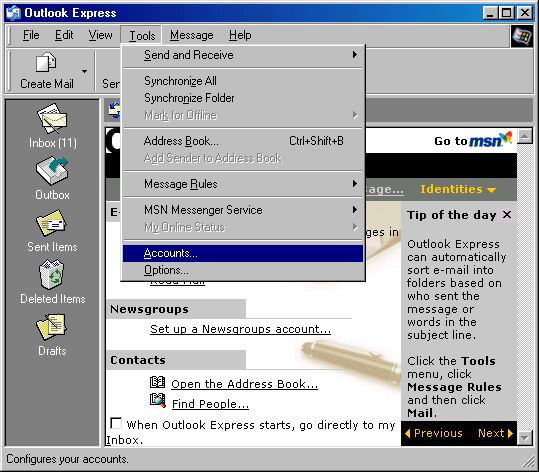Screen dimensions: 539x472
Task: Close the Tip of the day panel
Action: [x=507, y=215]
